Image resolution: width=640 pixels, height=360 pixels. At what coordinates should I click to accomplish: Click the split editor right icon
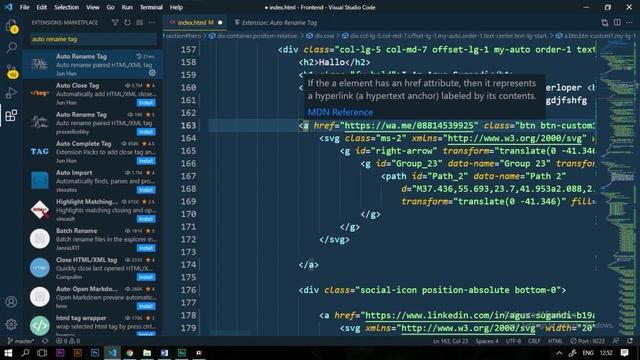pyautogui.click(x=617, y=22)
